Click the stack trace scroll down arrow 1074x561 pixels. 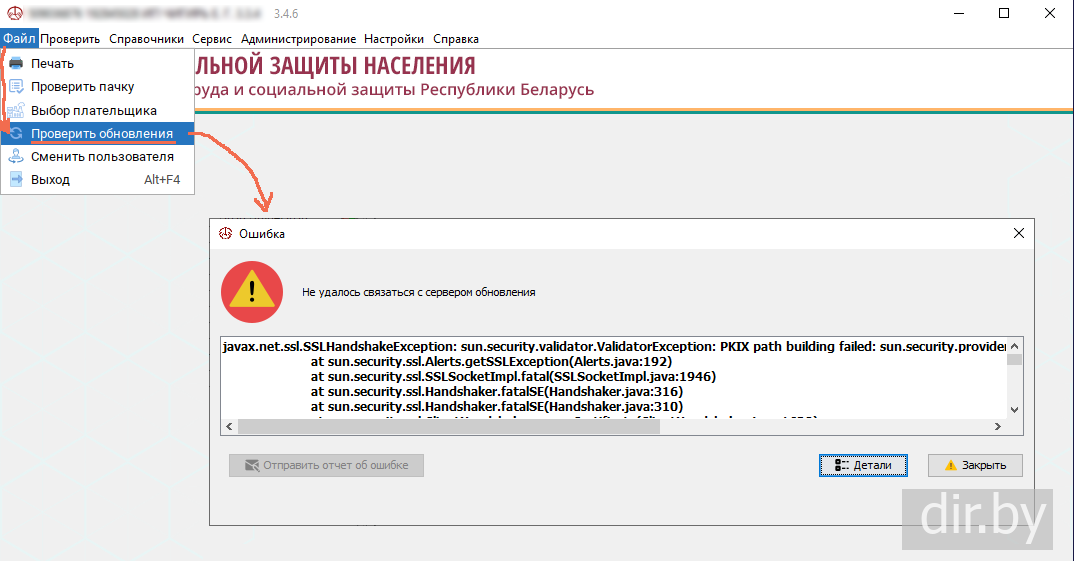(1014, 410)
